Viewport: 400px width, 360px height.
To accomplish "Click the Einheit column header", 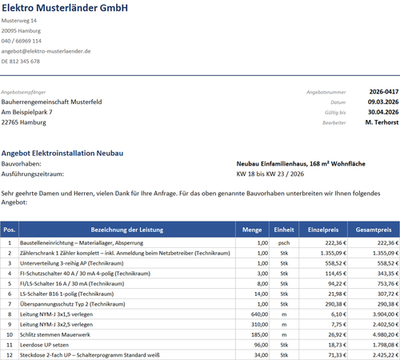I will (284, 230).
